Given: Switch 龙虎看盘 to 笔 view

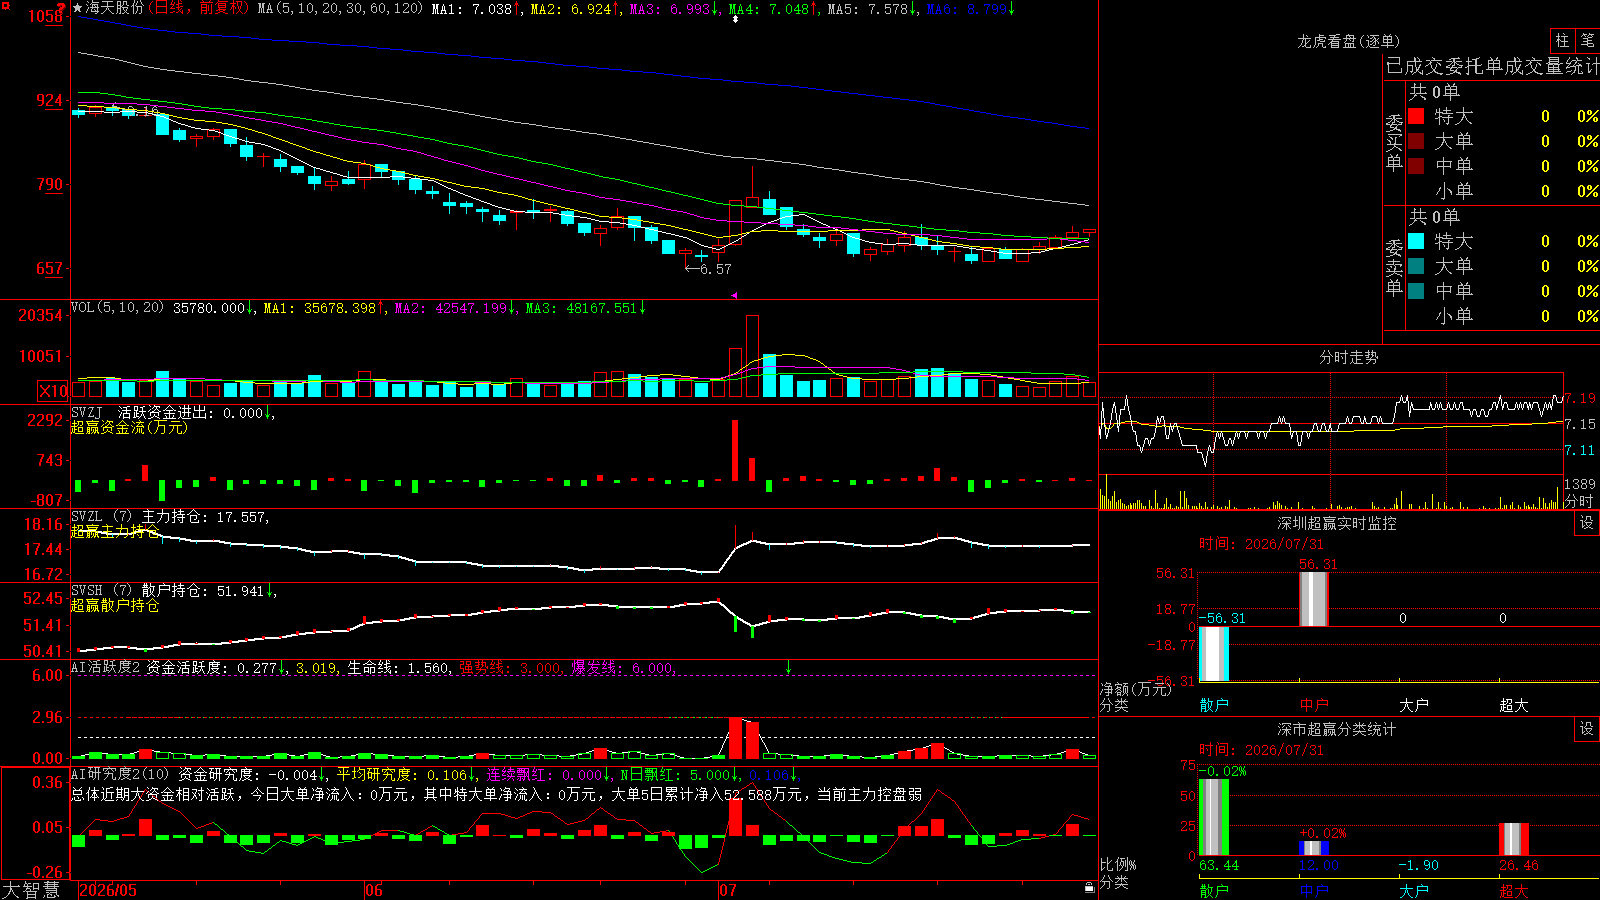Looking at the screenshot, I should [x=1587, y=40].
